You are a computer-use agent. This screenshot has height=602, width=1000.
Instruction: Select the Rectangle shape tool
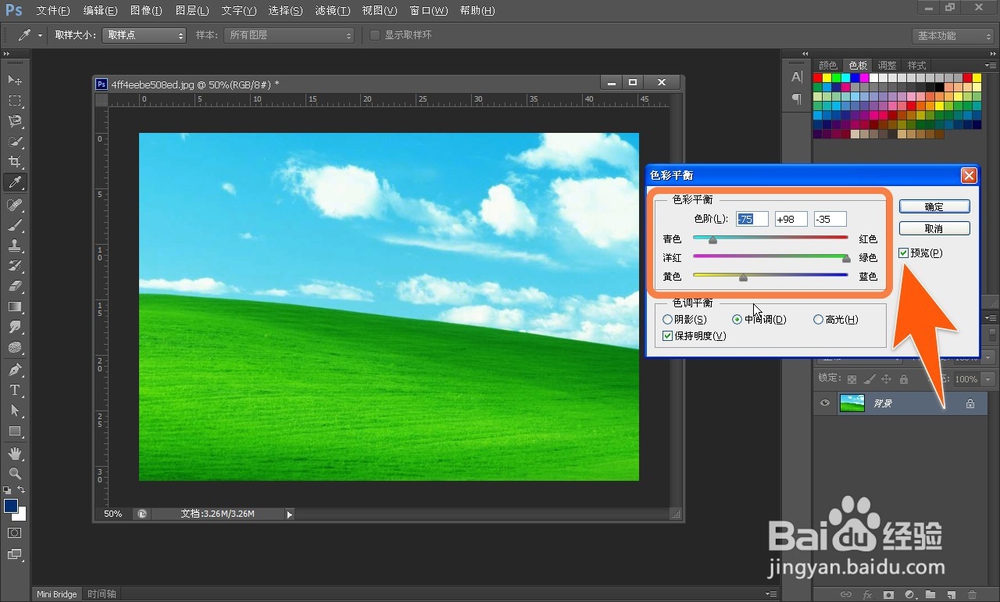click(15, 431)
